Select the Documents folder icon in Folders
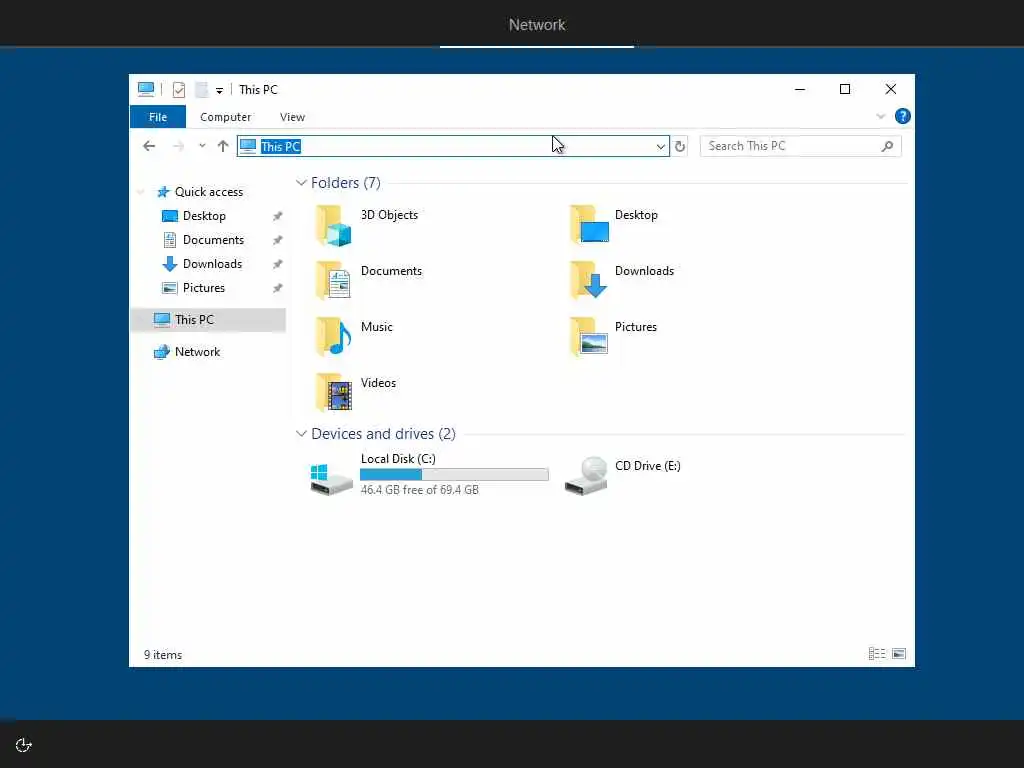This screenshot has width=1024, height=768. coord(334,280)
